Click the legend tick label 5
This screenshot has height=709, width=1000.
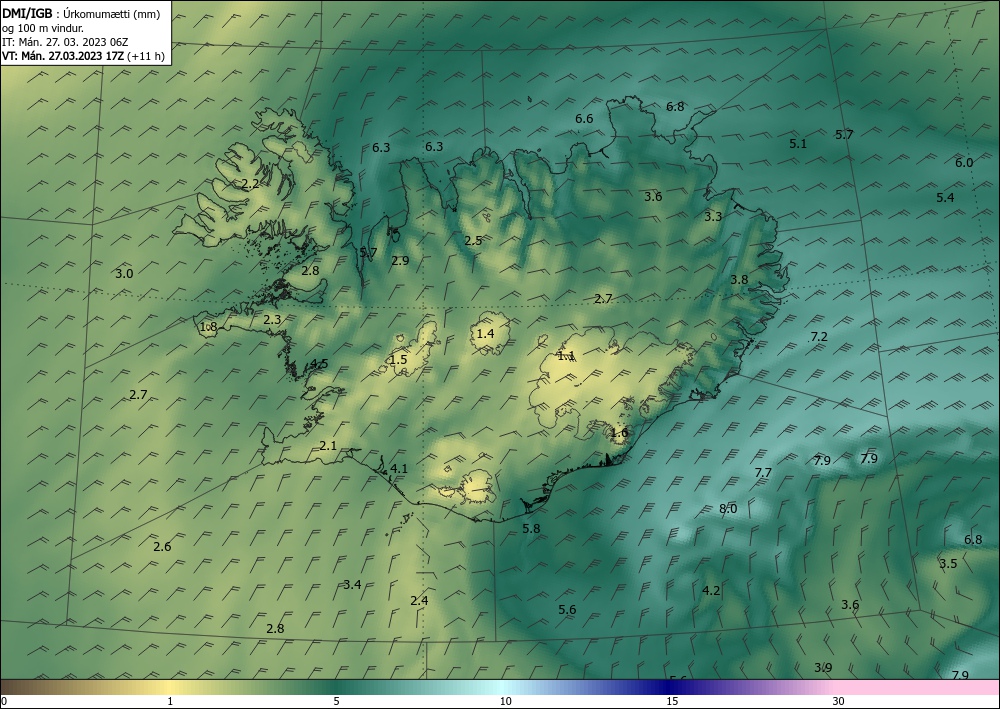coord(336,701)
